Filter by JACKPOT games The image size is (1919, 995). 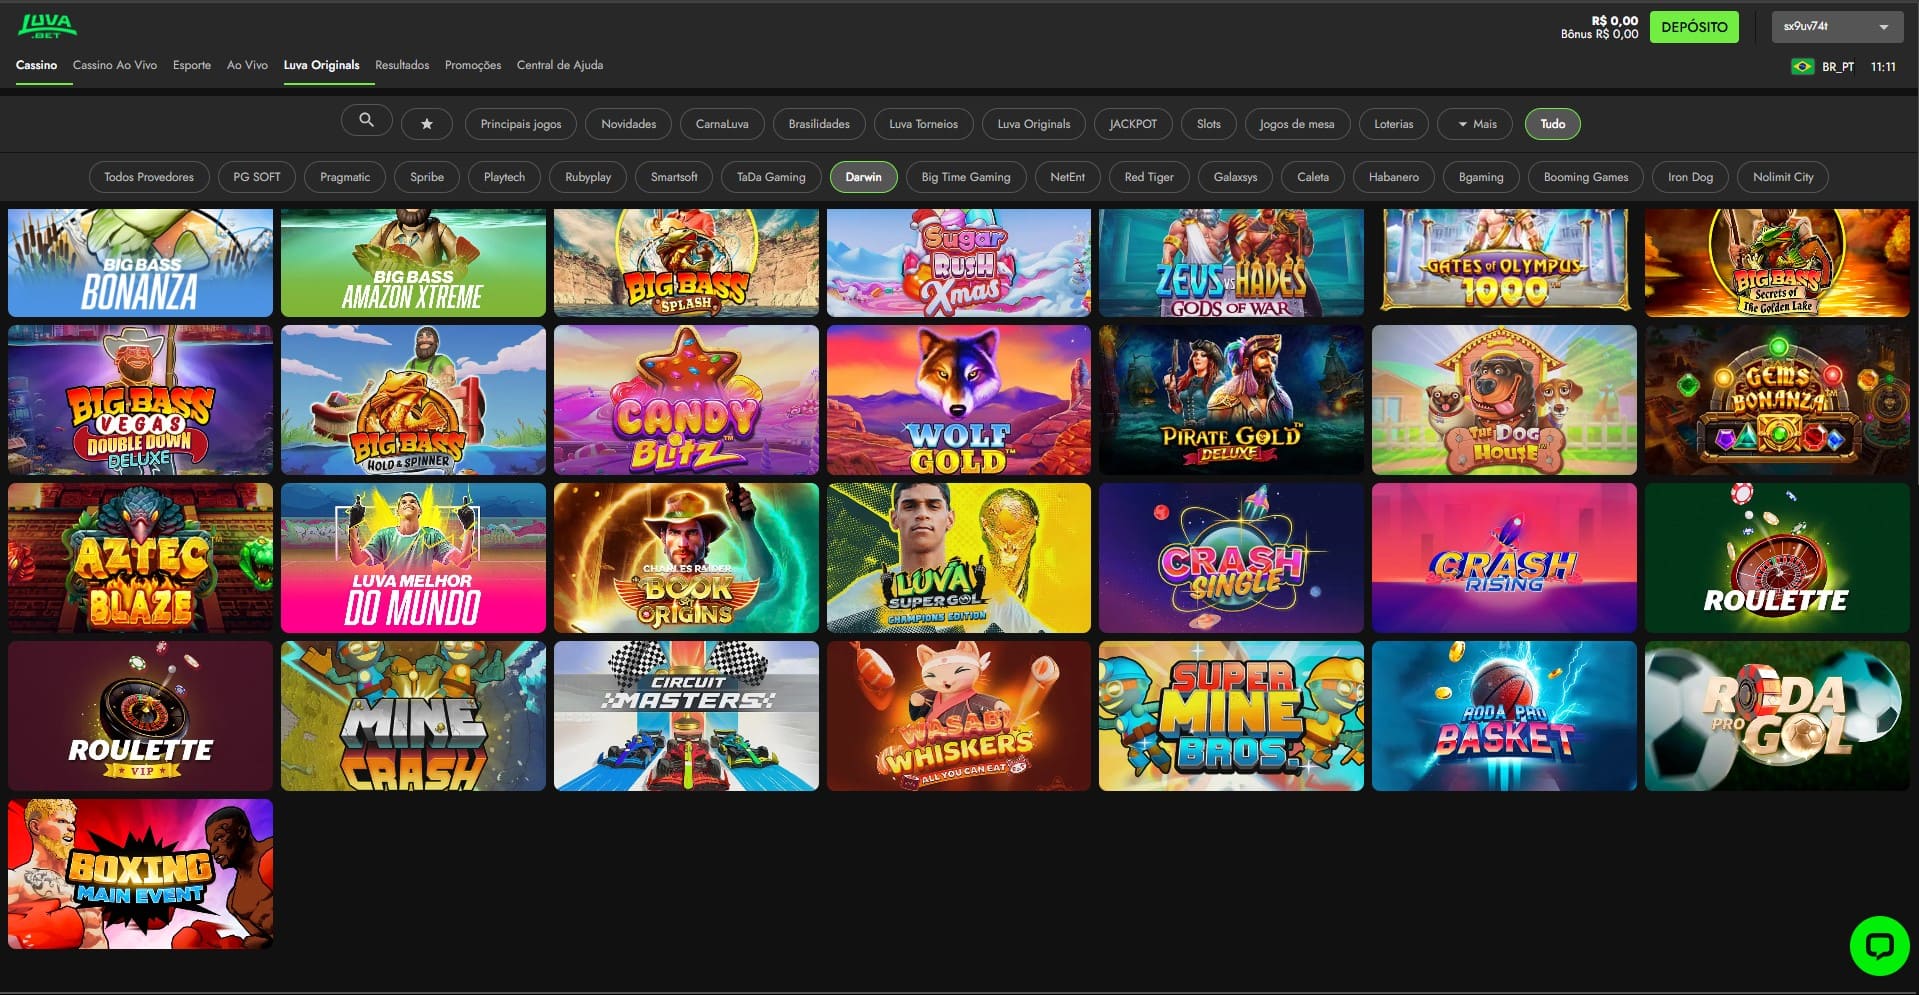1133,124
